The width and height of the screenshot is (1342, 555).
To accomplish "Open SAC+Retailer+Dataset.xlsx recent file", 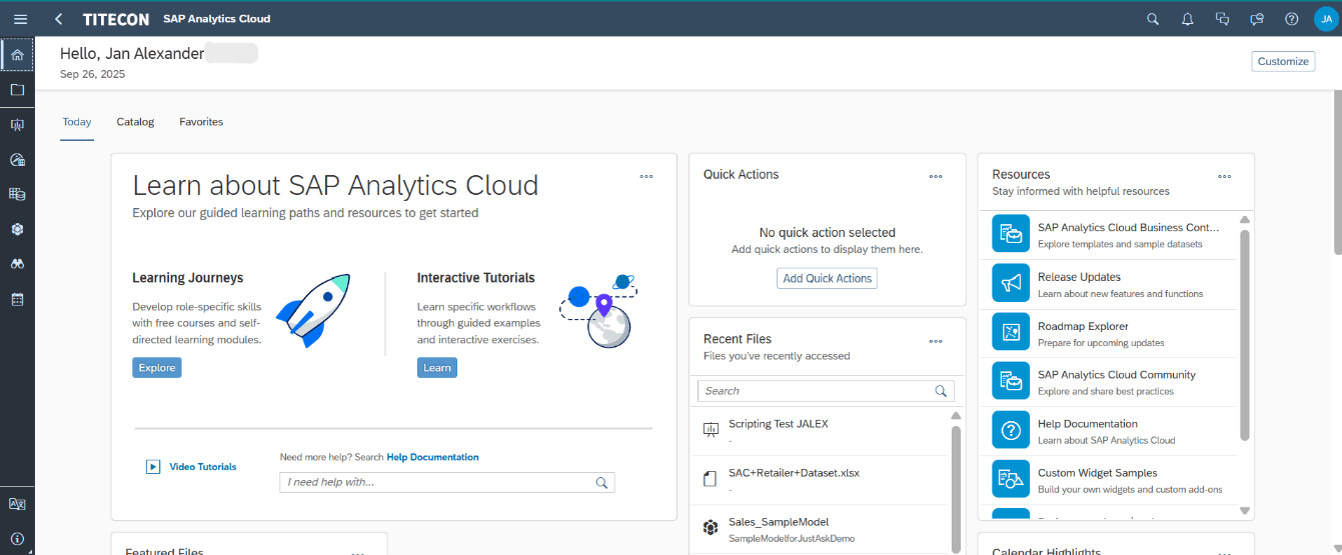I will 819,480.
